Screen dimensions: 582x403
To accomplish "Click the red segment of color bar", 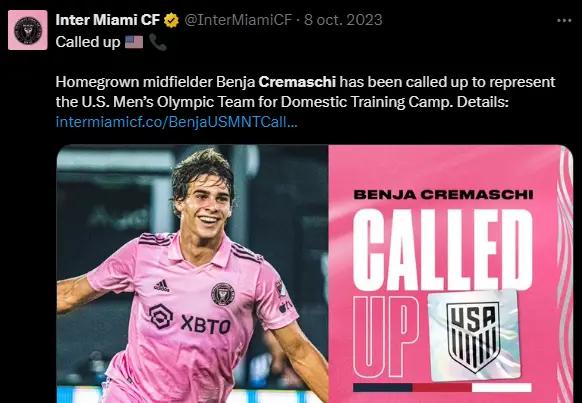I will click(442, 388).
